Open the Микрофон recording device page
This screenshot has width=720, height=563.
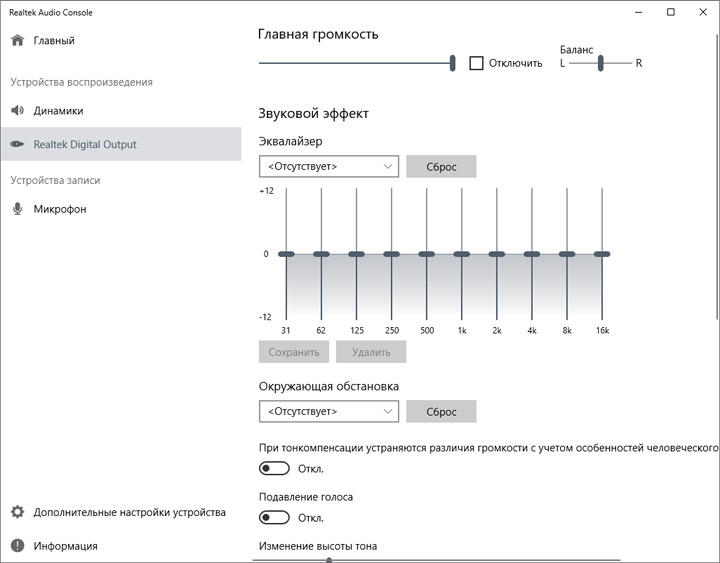click(x=60, y=209)
